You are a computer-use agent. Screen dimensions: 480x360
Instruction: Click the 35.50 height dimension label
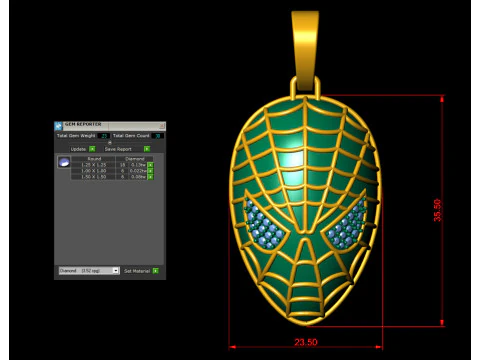pos(437,210)
